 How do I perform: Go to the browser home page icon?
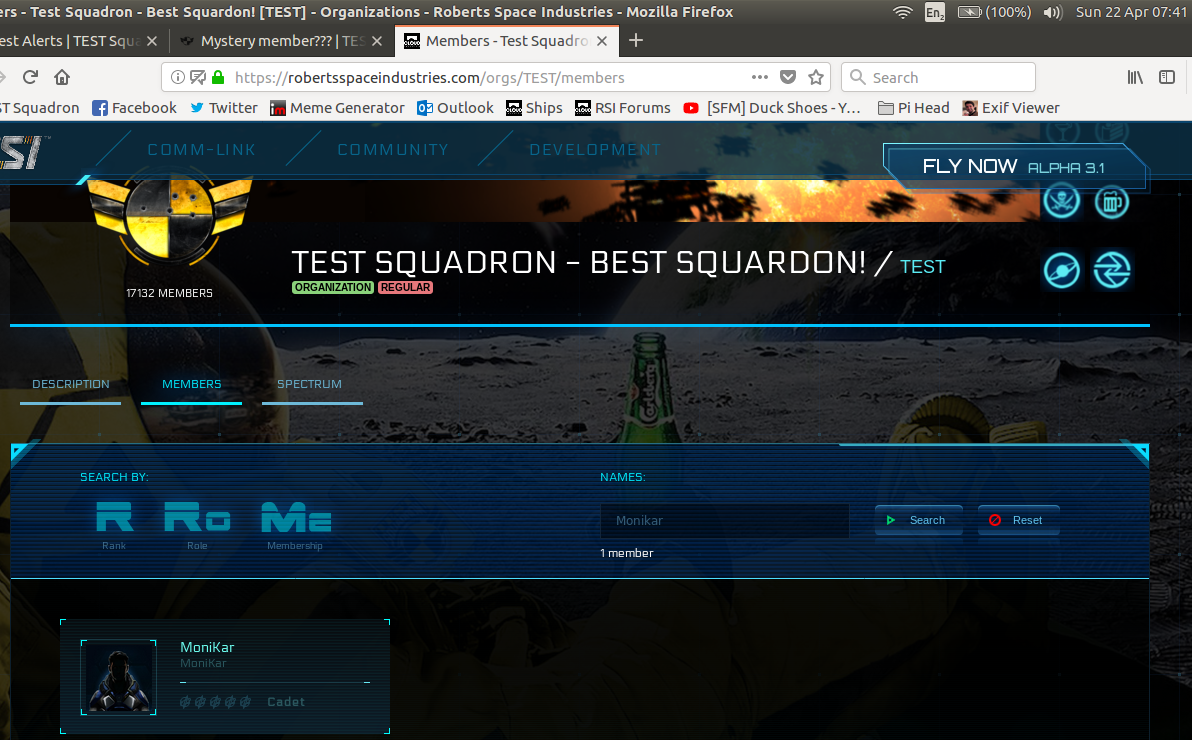pos(62,77)
